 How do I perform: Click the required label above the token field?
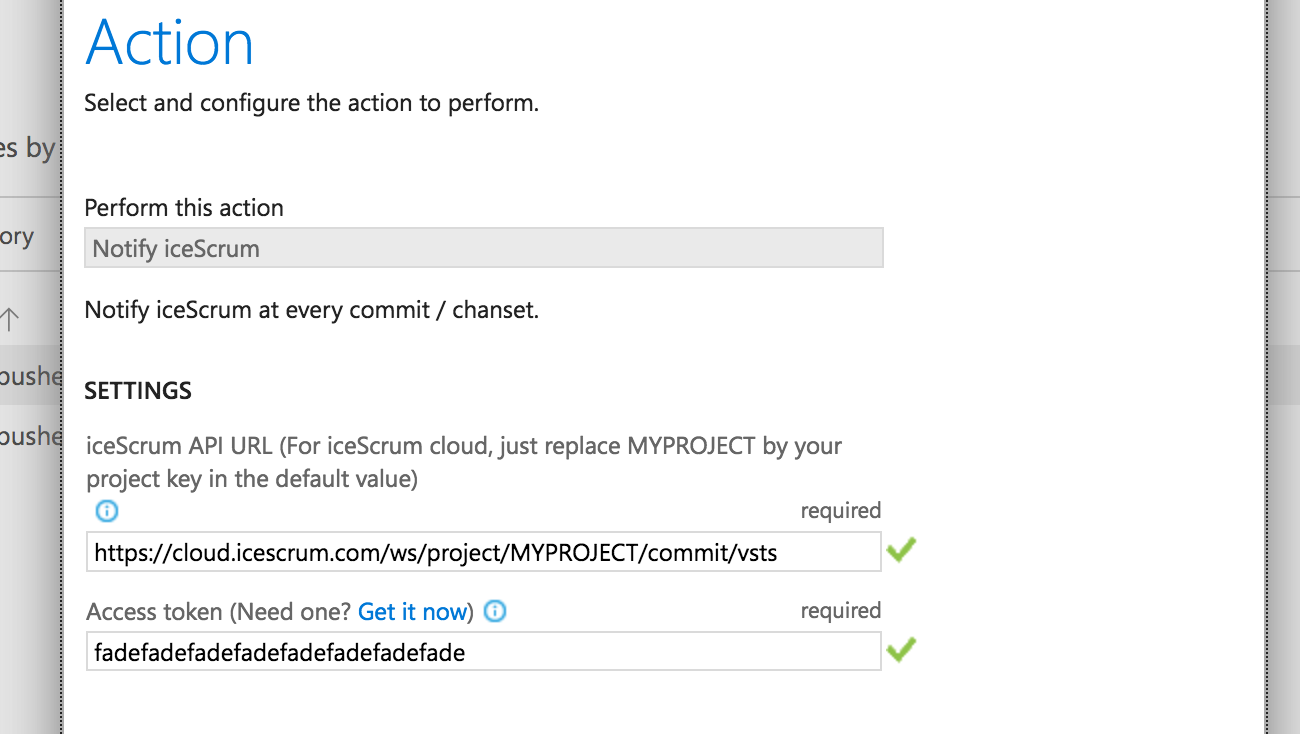coord(841,611)
